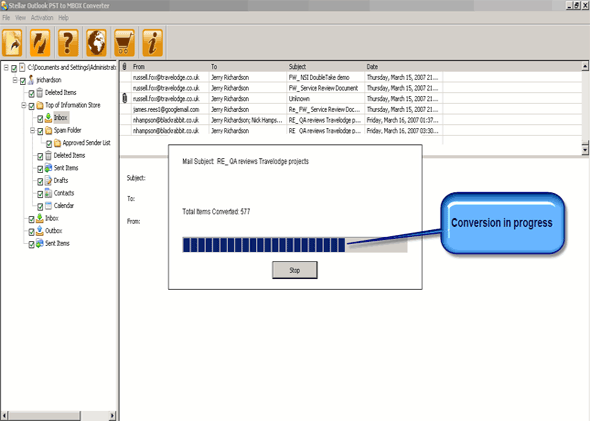
Task: Click the highlighted Inbox tray icon
Action: [x=49, y=118]
